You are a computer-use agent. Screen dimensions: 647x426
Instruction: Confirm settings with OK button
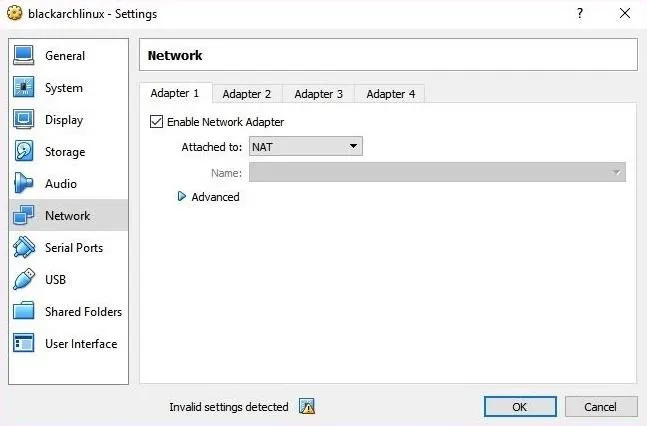(x=520, y=407)
